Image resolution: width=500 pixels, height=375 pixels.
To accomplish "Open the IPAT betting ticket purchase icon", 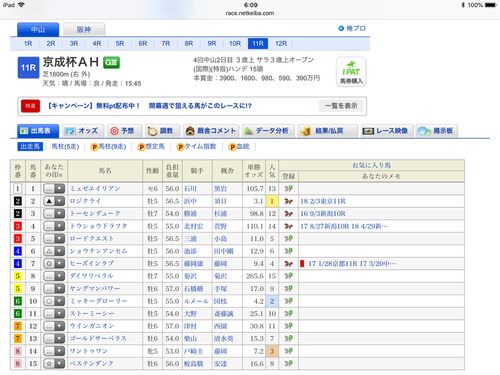I will click(351, 72).
